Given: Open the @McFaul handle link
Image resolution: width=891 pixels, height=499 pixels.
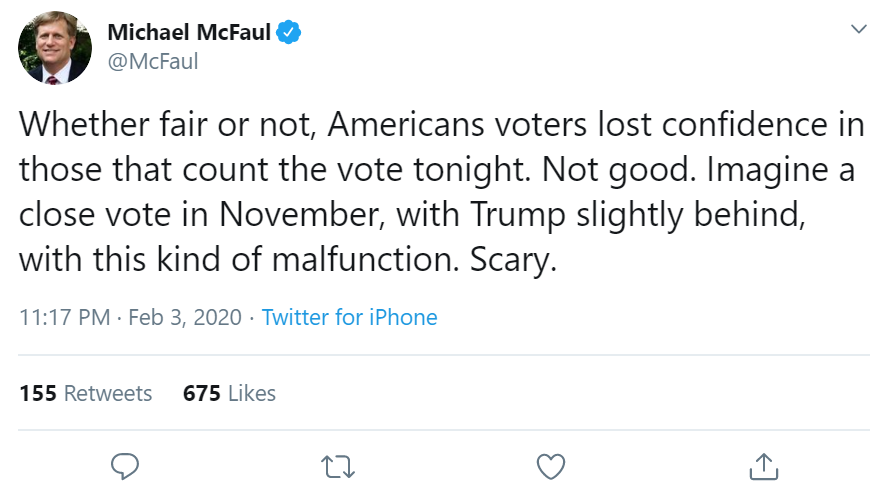Looking at the screenshot, I should click(152, 62).
